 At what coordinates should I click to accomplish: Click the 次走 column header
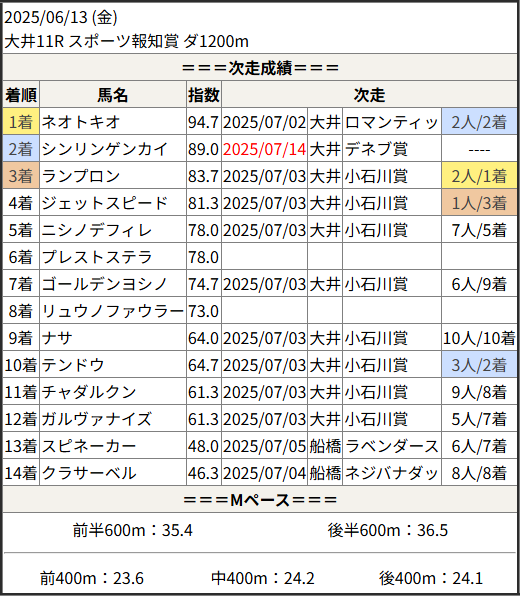point(369,95)
